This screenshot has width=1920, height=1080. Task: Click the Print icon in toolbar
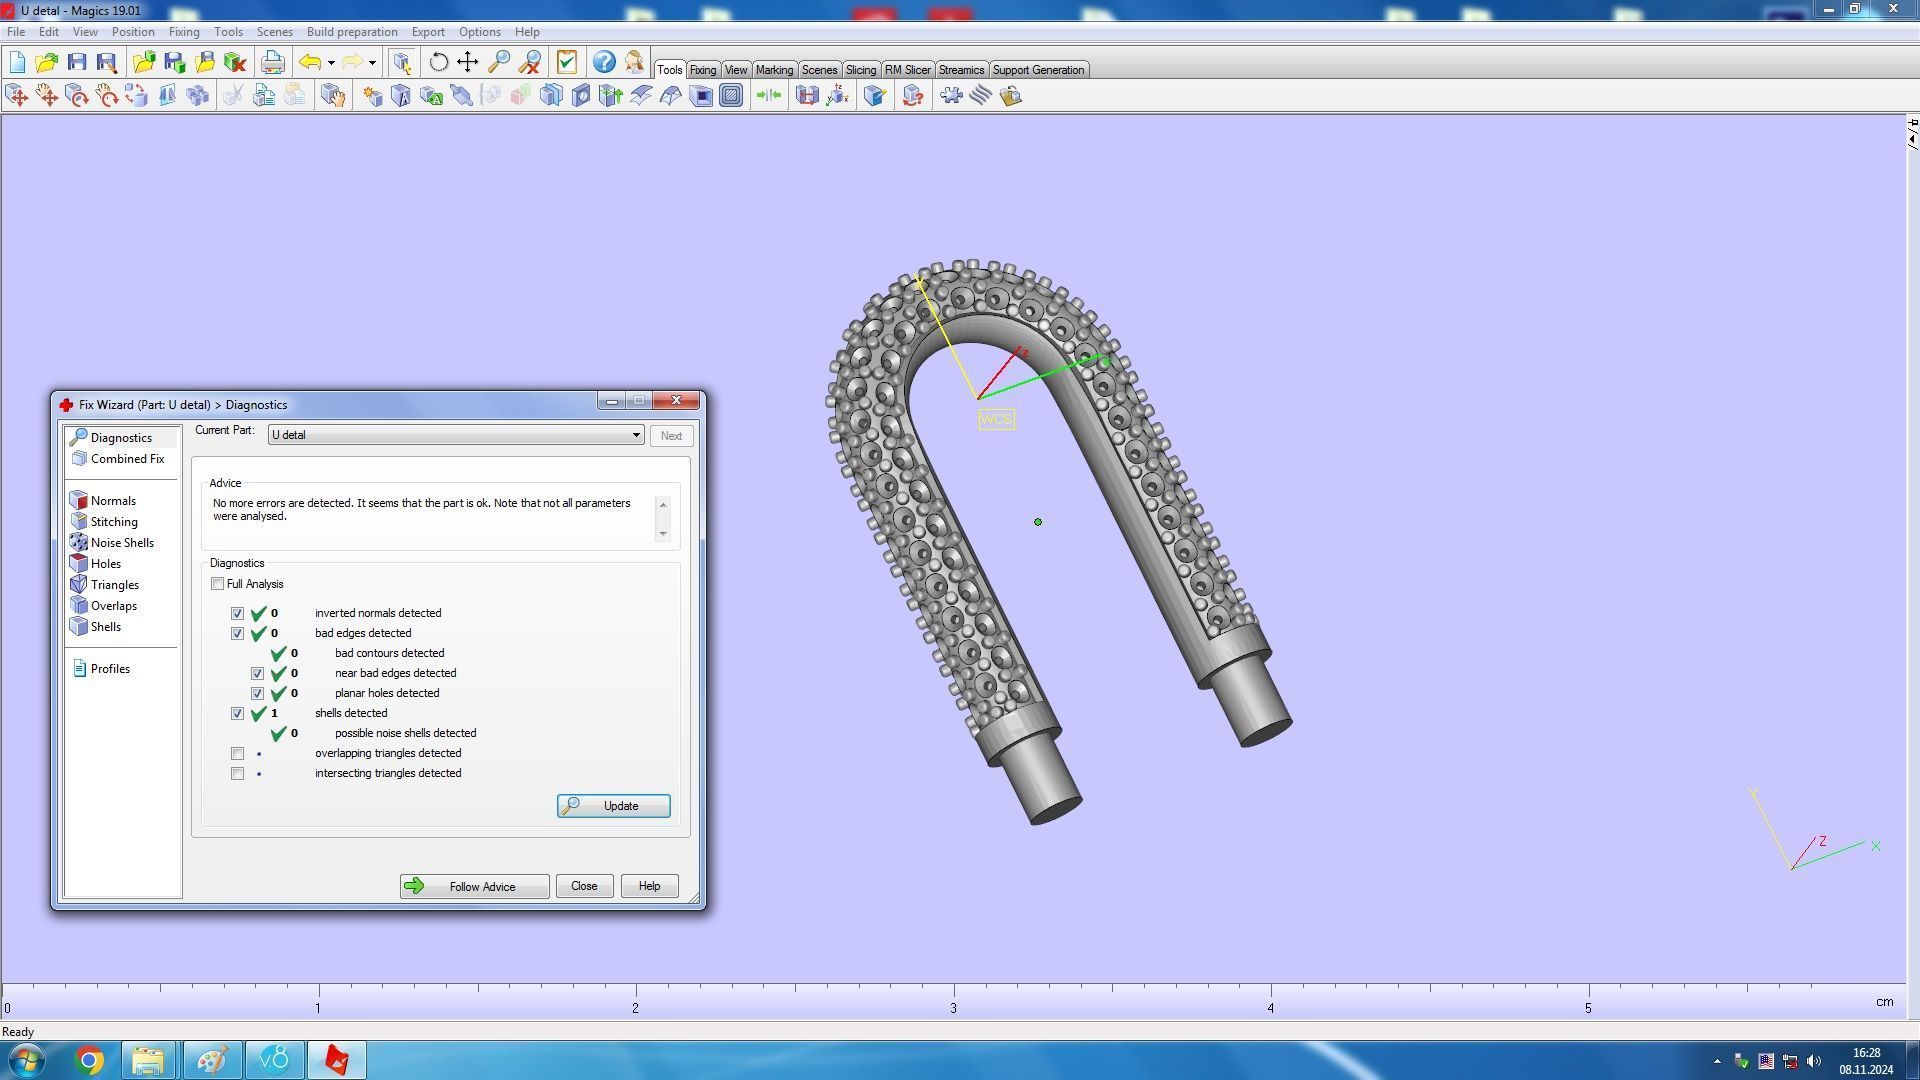coord(272,63)
